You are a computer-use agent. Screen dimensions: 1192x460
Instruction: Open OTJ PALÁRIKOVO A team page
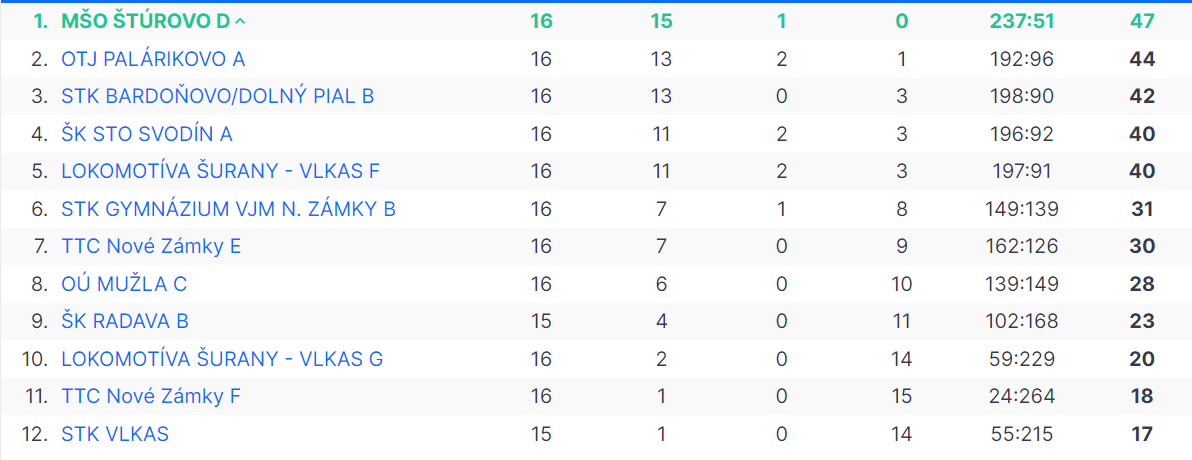(x=153, y=59)
